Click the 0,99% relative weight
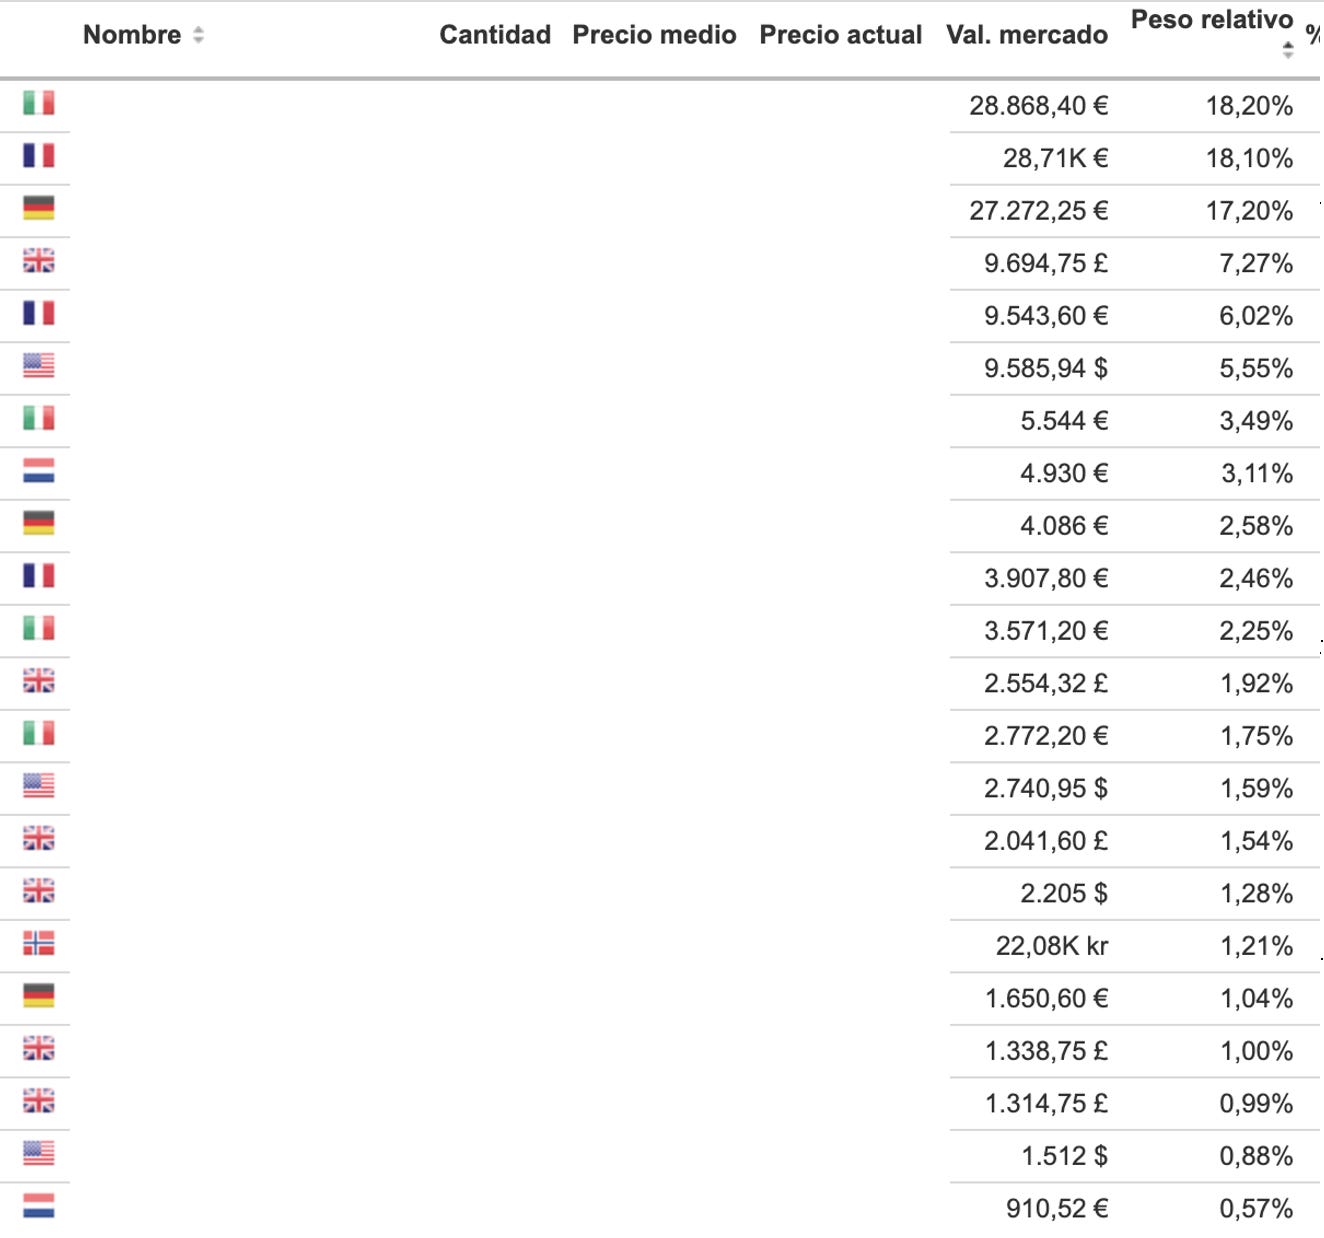The image size is (1324, 1238). click(x=1256, y=1103)
